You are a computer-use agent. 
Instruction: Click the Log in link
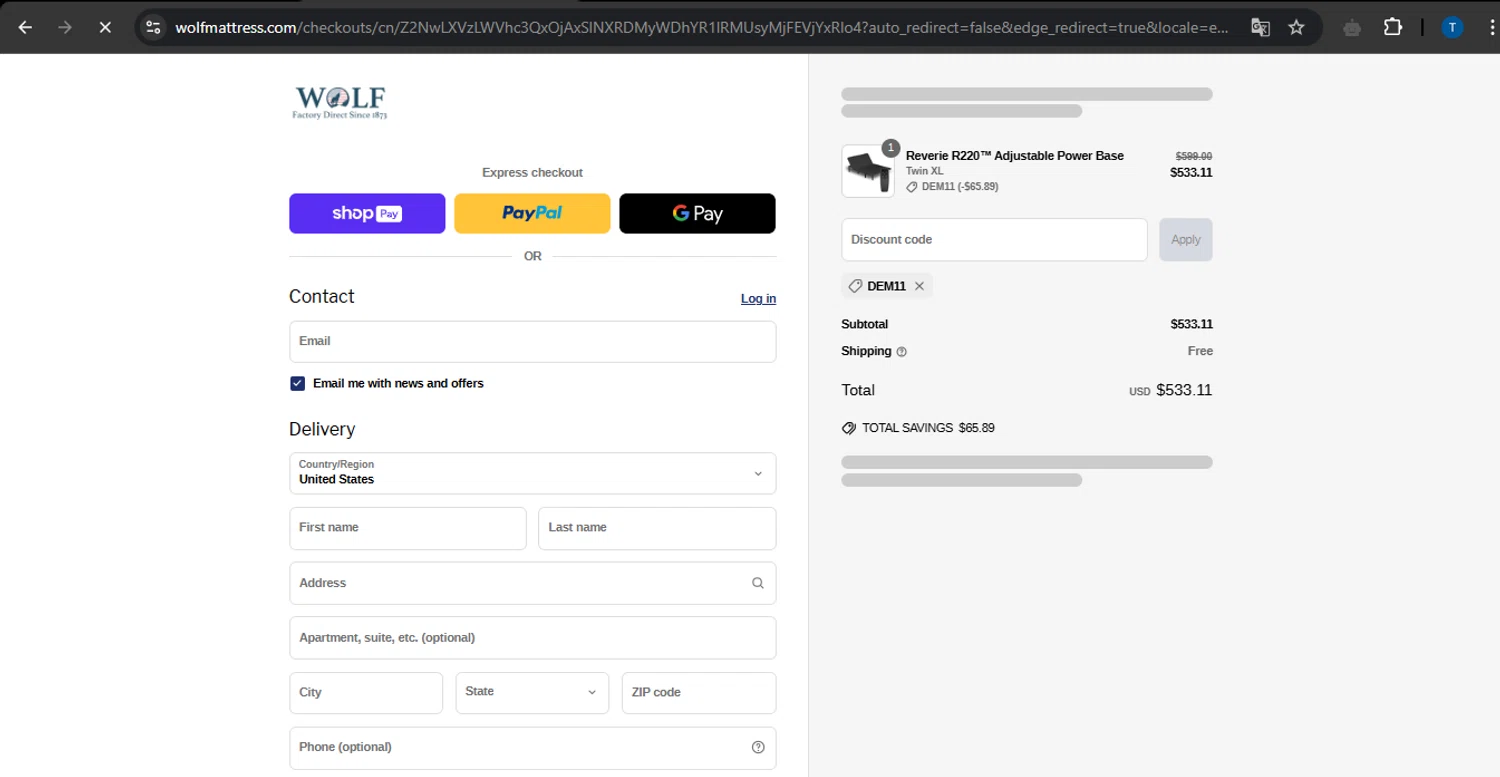(758, 298)
